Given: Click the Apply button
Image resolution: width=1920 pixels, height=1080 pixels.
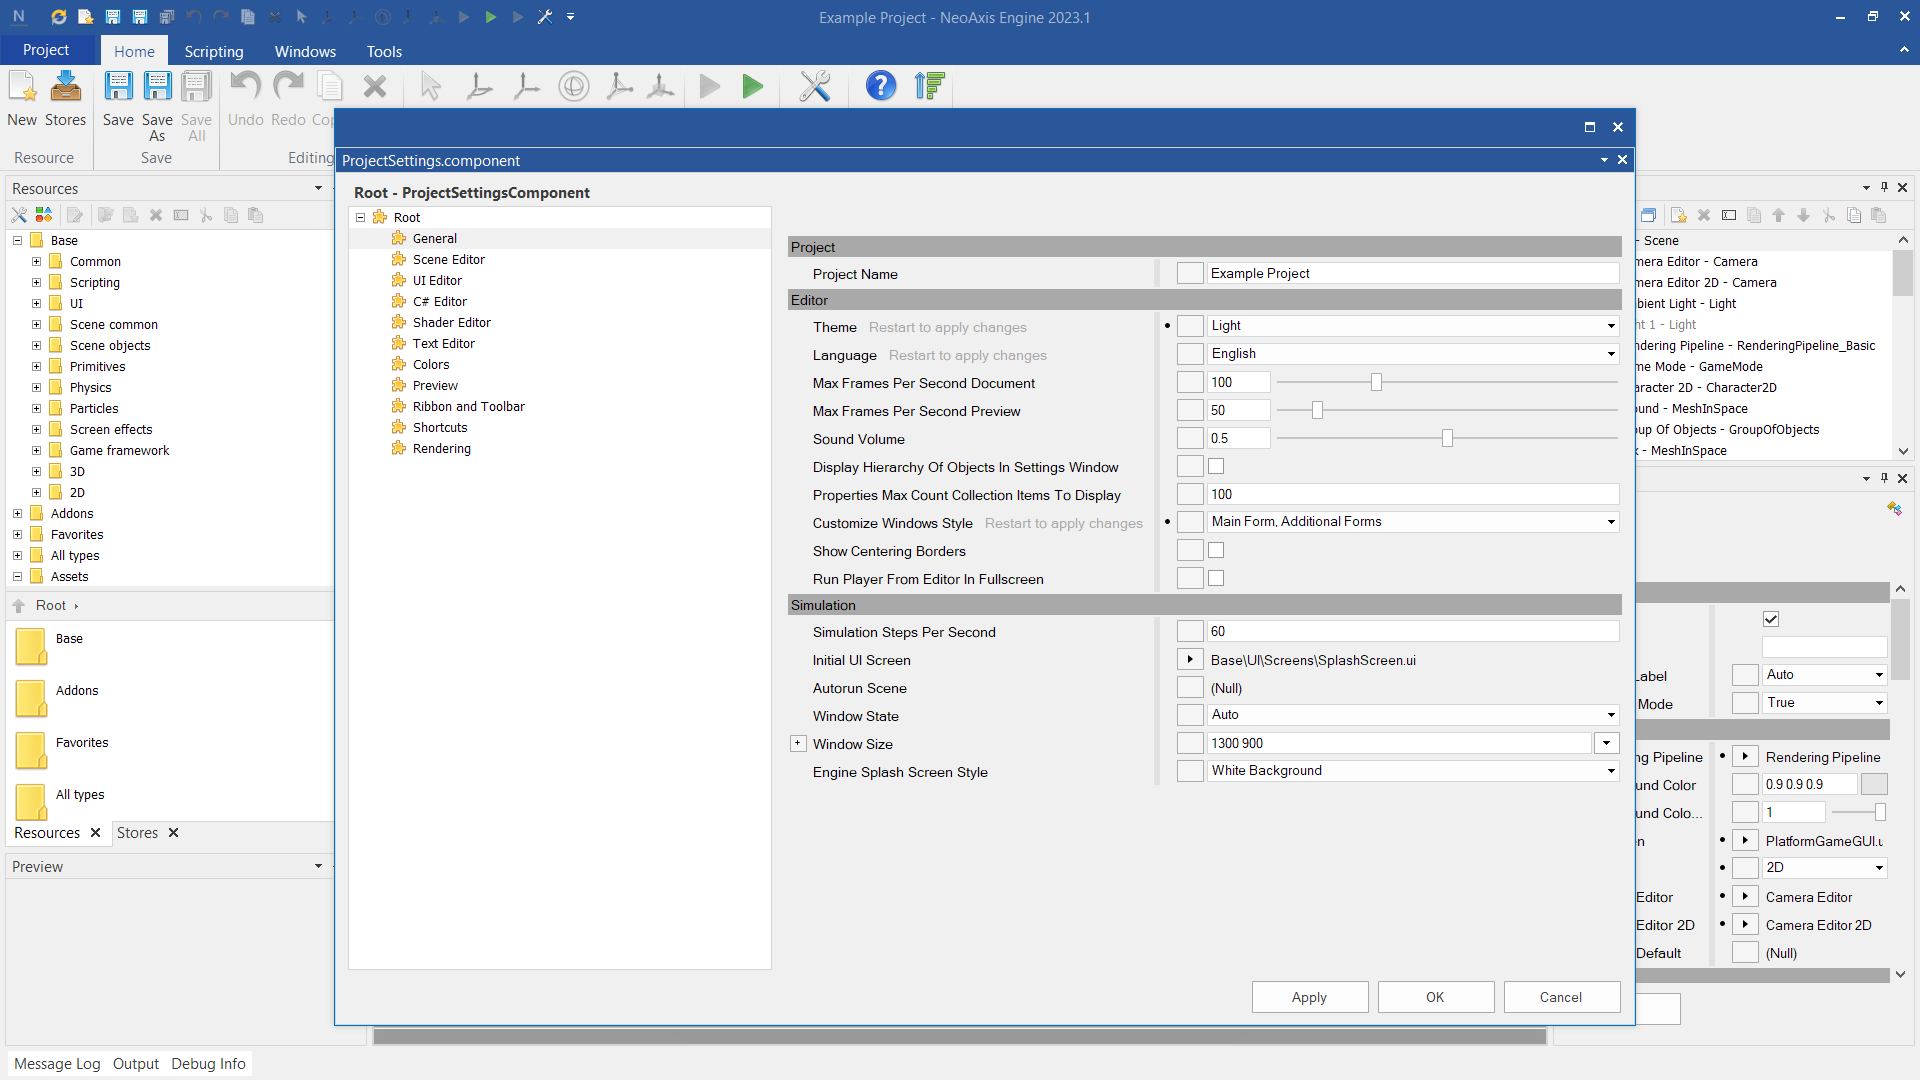Looking at the screenshot, I should point(1309,997).
